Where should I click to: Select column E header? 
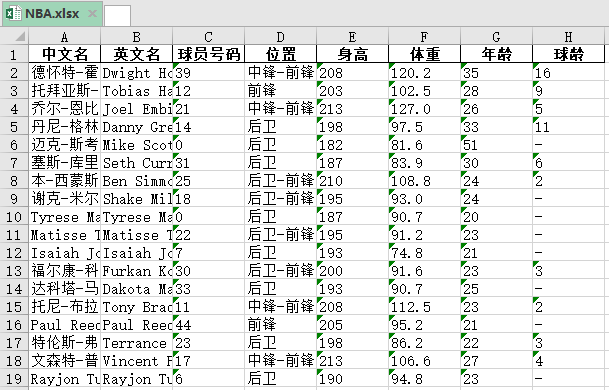pyautogui.click(x=352, y=37)
